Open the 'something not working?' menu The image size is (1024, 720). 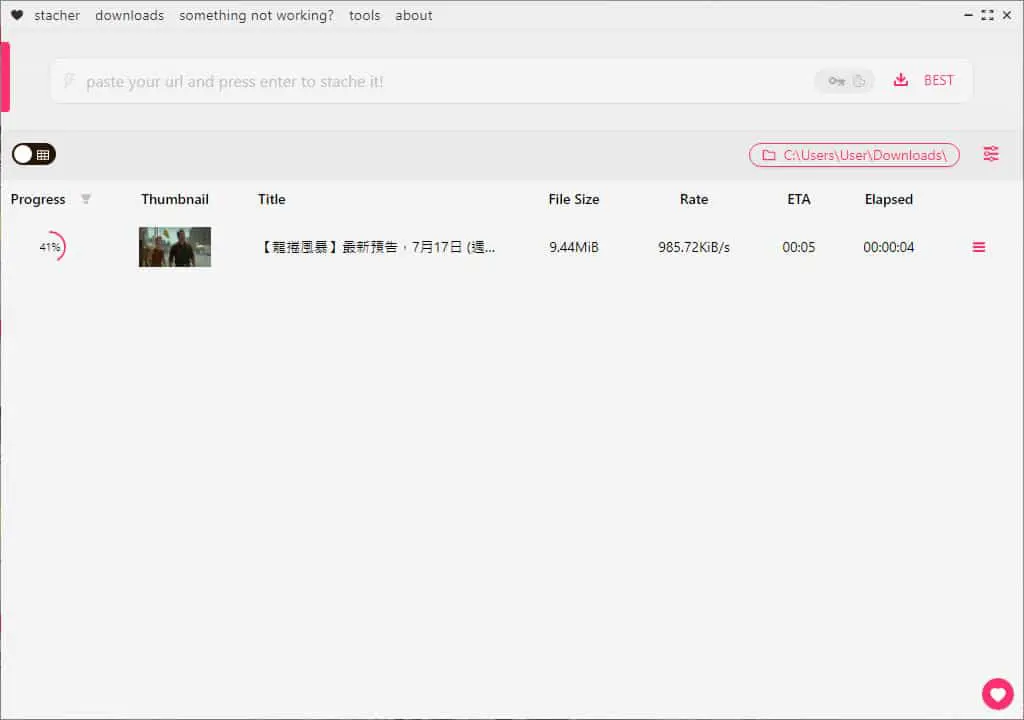pyautogui.click(x=256, y=15)
